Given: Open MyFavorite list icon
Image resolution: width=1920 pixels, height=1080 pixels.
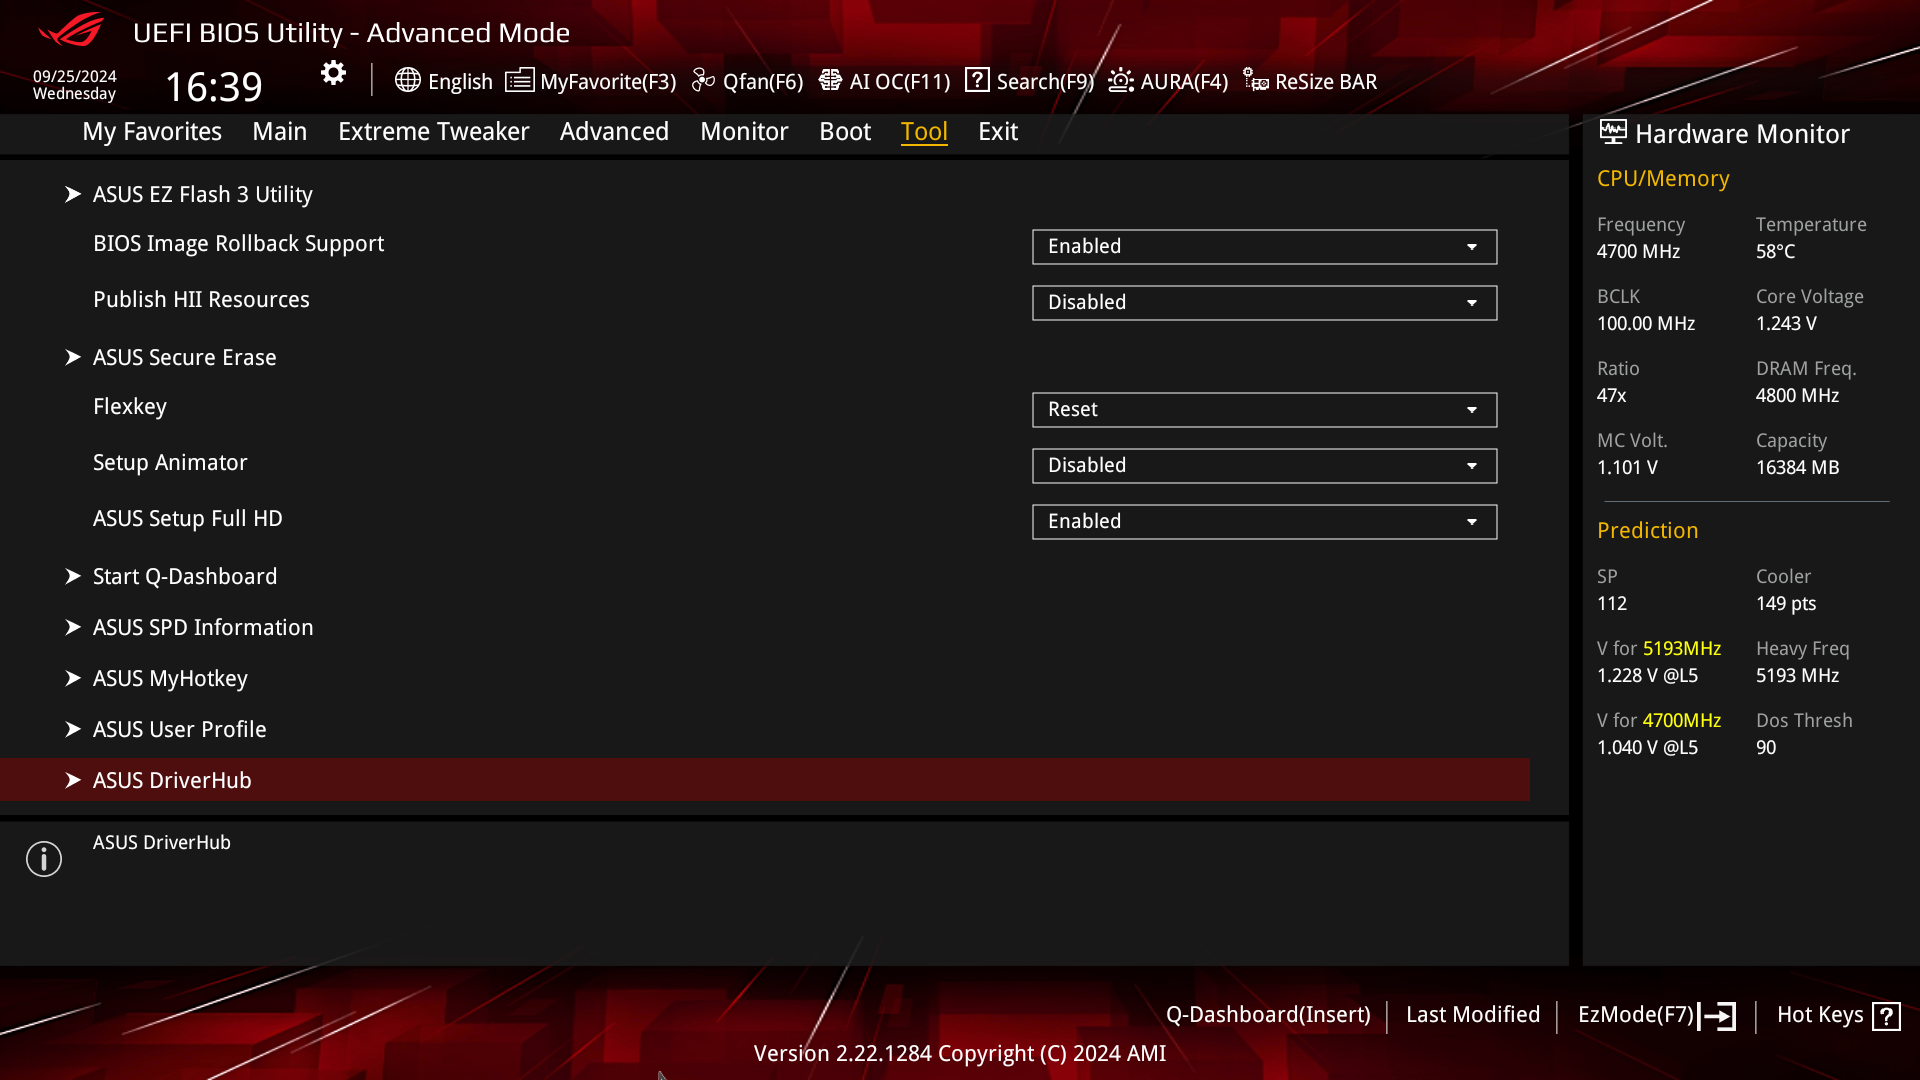Looking at the screenshot, I should point(519,80).
